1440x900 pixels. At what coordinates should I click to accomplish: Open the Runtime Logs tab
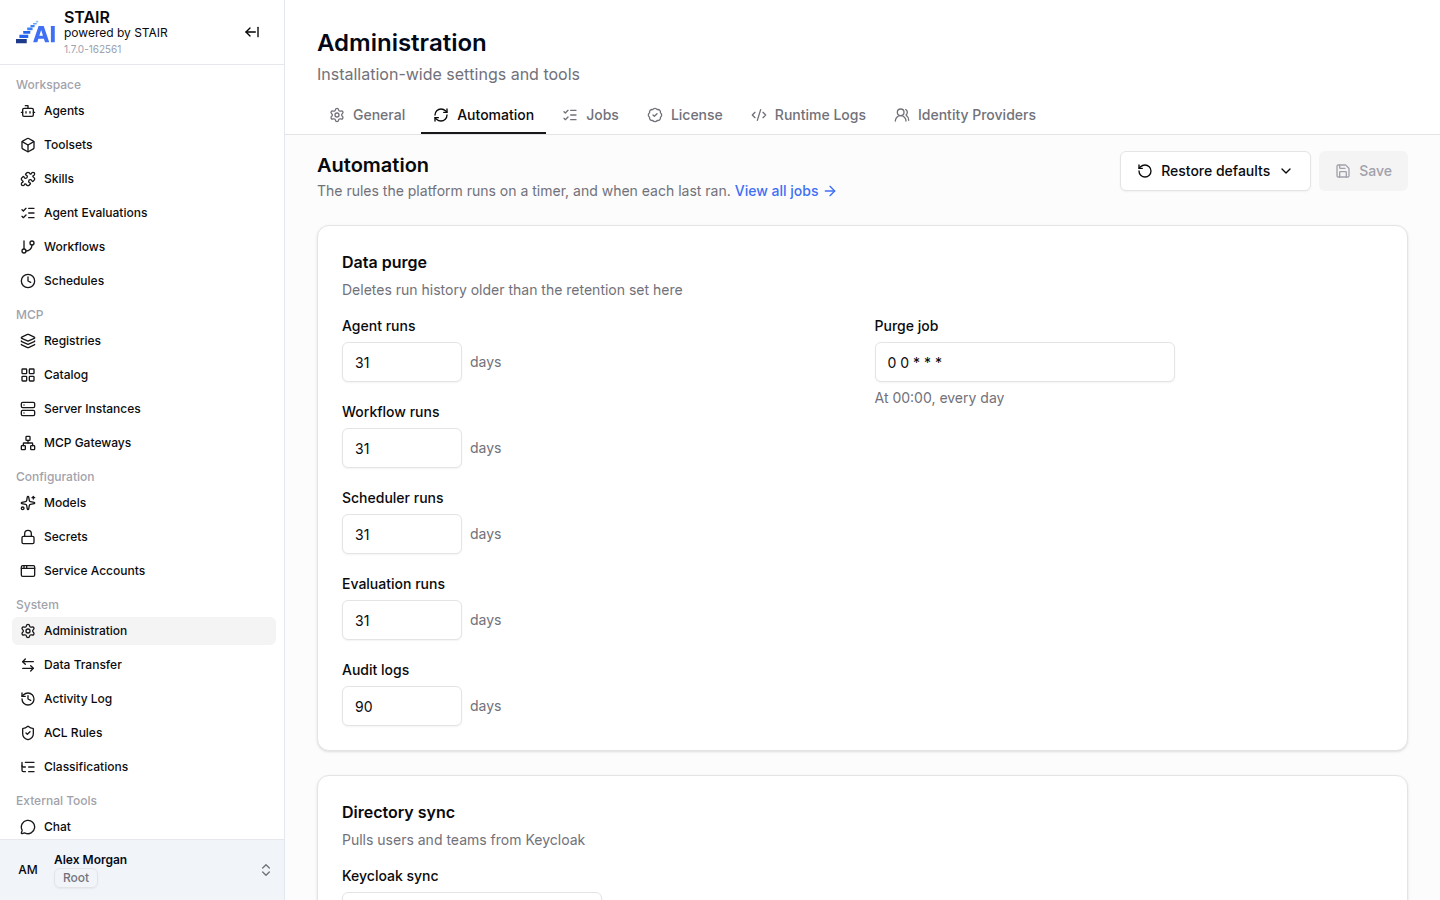tap(808, 115)
